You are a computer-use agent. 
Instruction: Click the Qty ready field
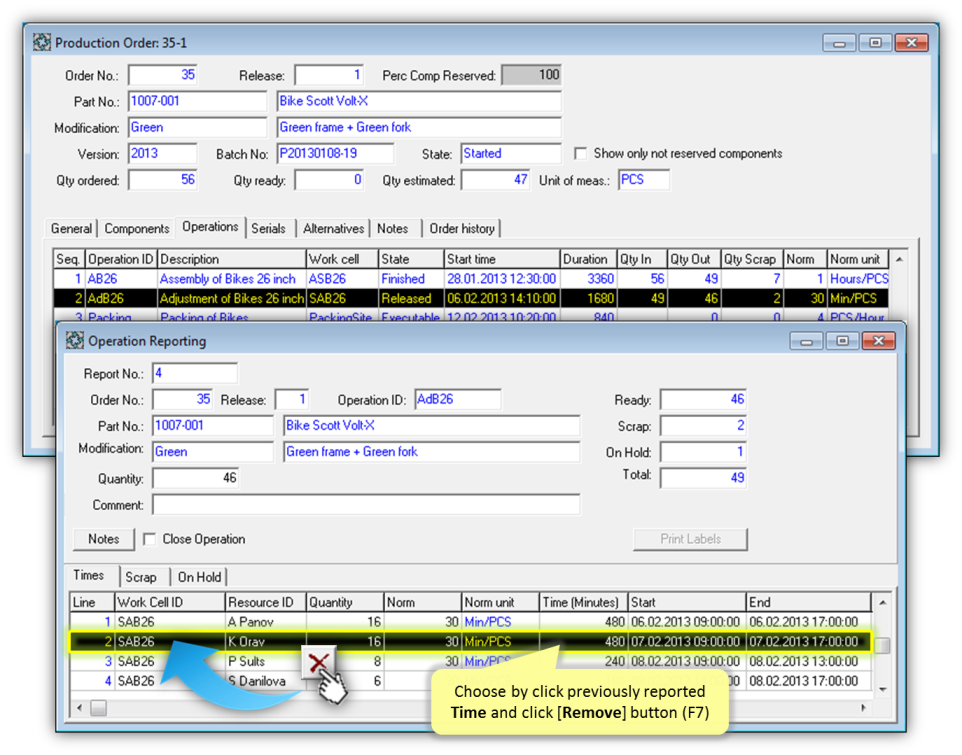pos(329,180)
